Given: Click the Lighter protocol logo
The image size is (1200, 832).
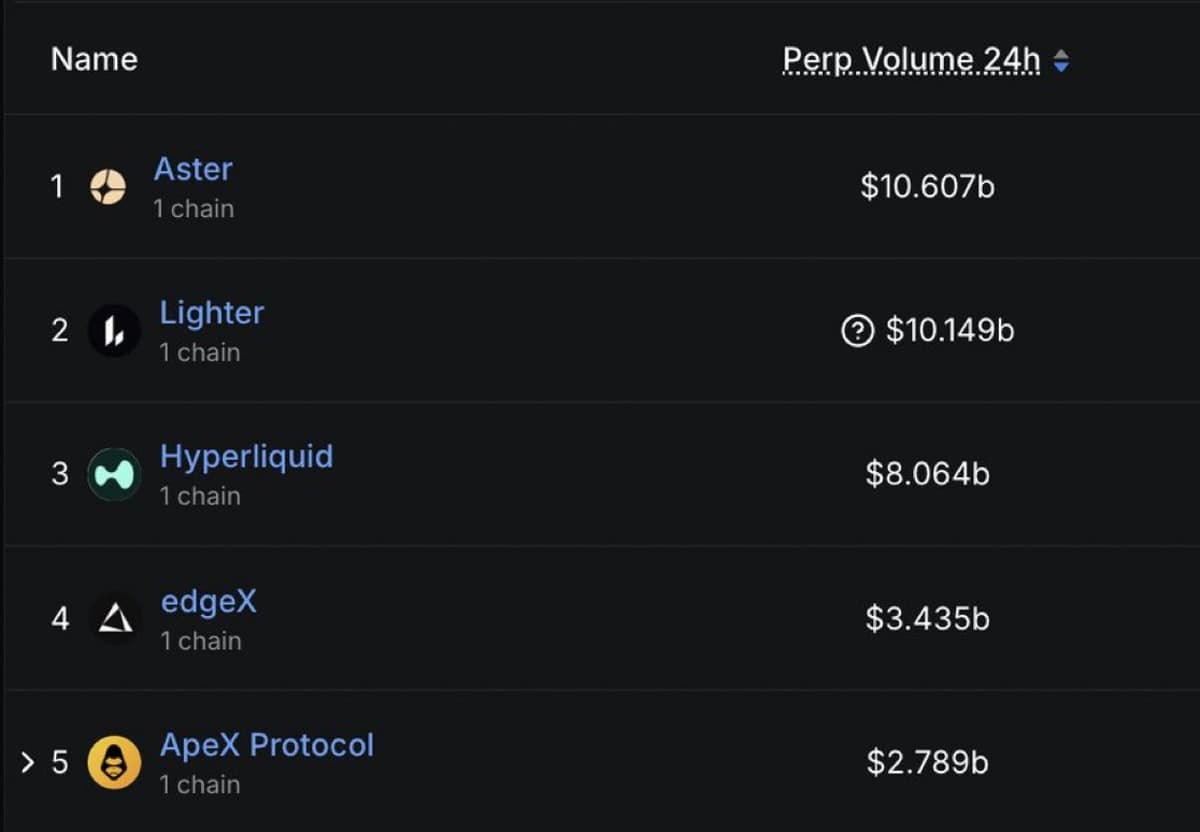Looking at the screenshot, I should point(114,330).
